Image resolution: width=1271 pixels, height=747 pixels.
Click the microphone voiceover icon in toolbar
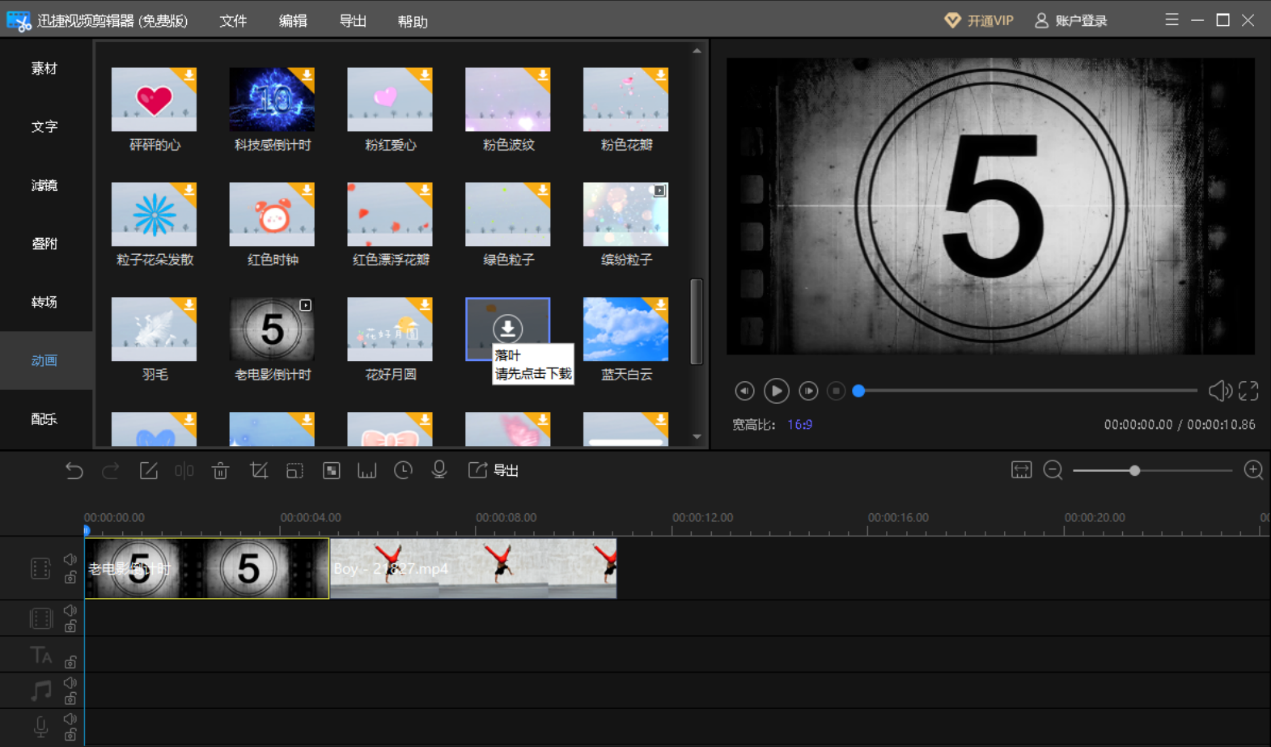439,470
